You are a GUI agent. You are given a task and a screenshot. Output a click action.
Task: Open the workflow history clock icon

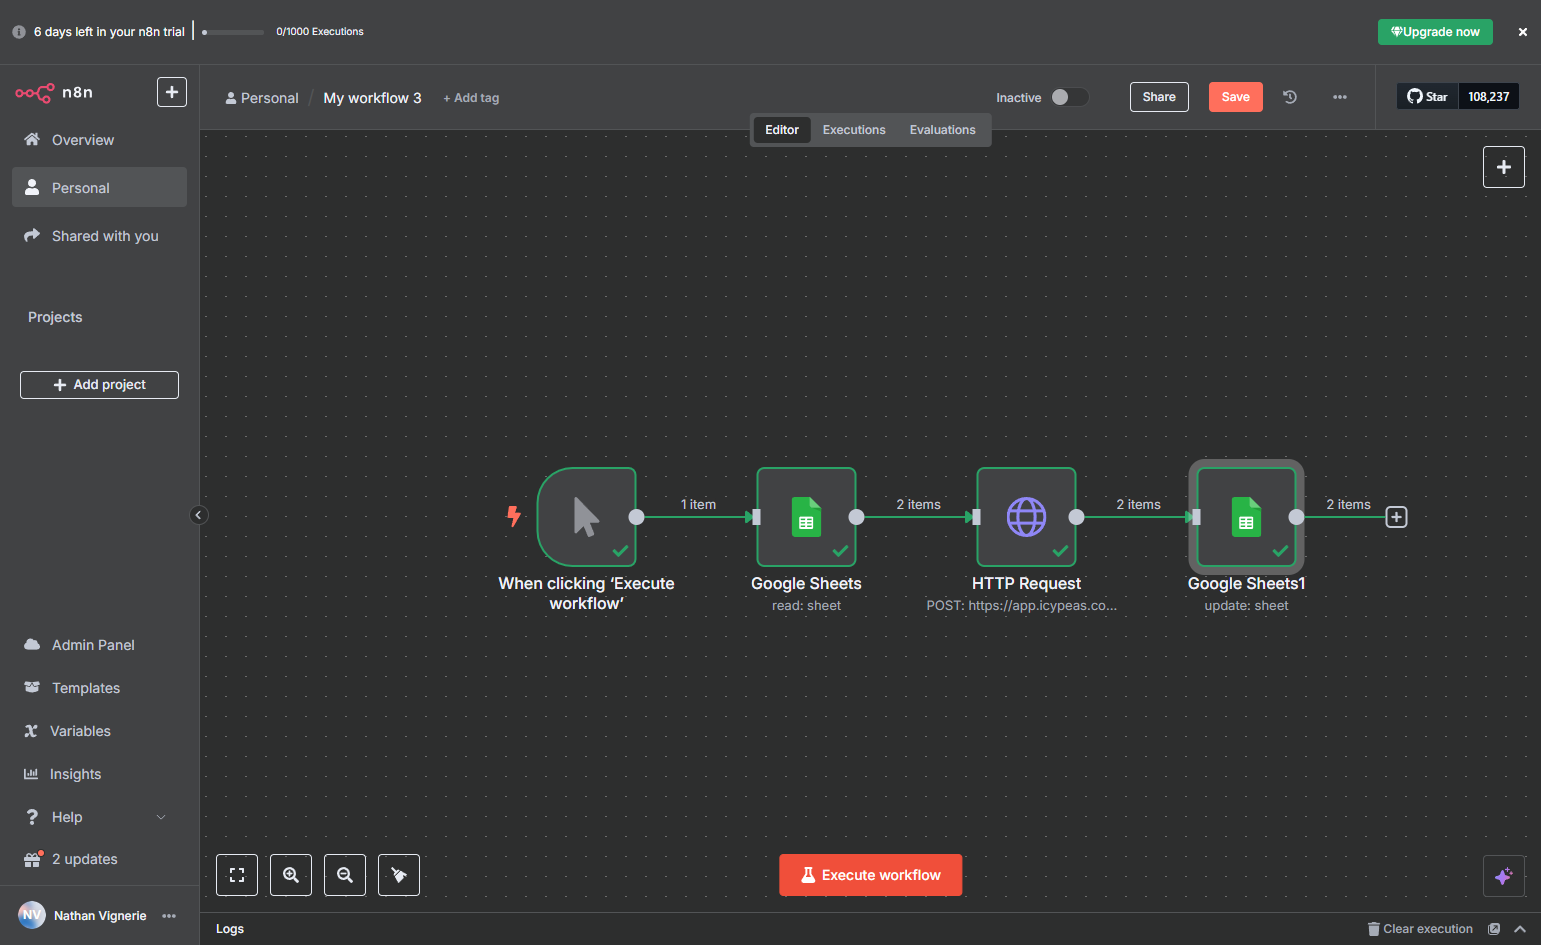[x=1290, y=97]
